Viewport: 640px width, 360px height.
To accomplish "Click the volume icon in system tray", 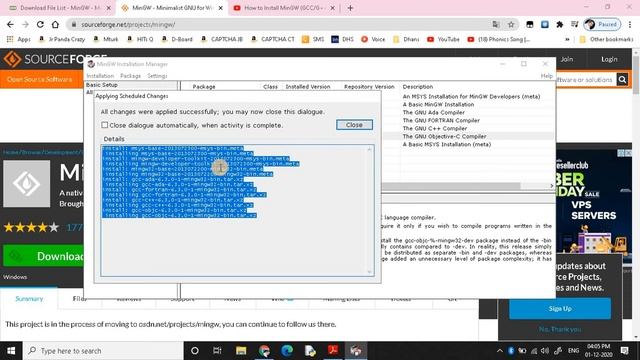I will 545,351.
